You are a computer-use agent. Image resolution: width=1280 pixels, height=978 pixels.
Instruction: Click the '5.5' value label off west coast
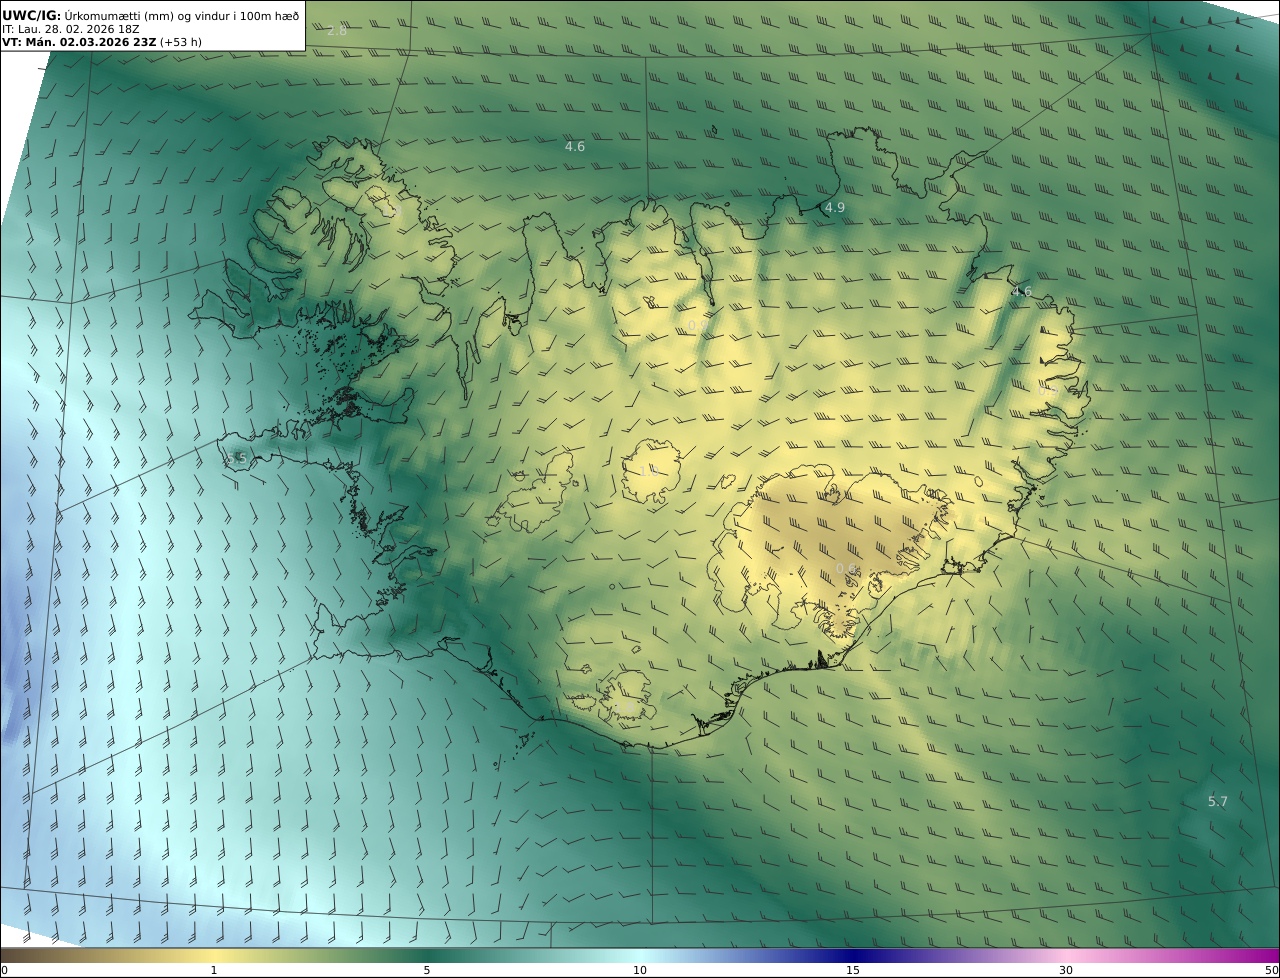(237, 459)
